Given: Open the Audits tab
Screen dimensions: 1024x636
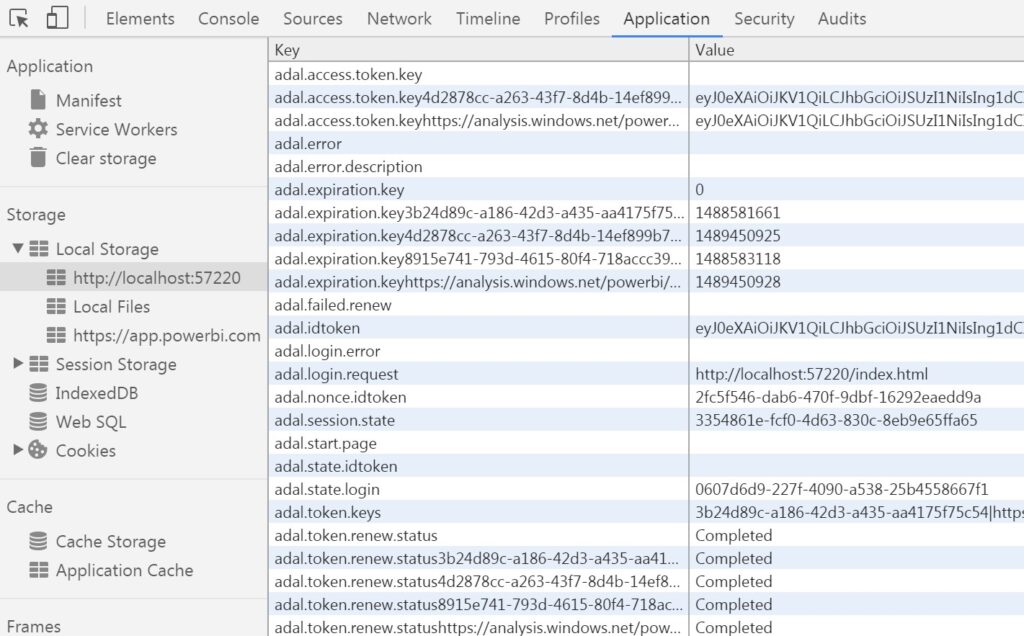Looking at the screenshot, I should [x=842, y=18].
